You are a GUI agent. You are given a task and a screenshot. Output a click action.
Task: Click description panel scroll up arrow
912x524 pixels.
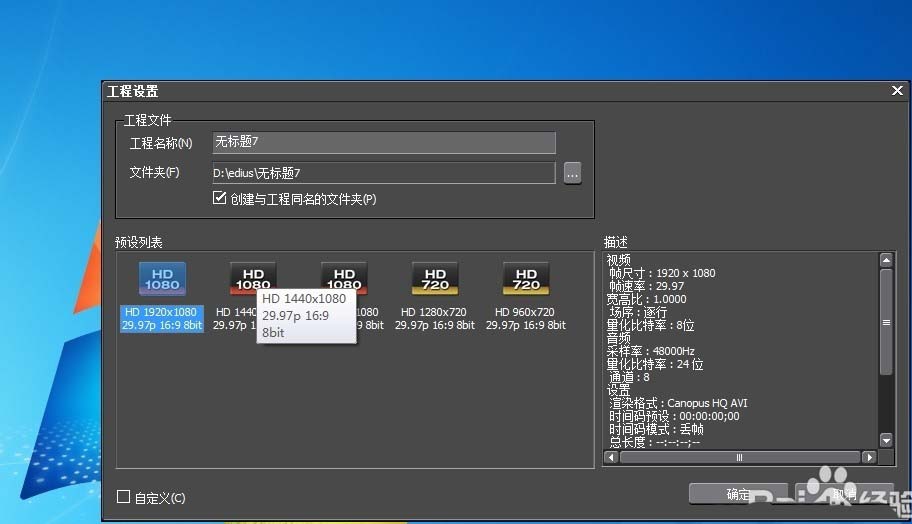(886, 260)
